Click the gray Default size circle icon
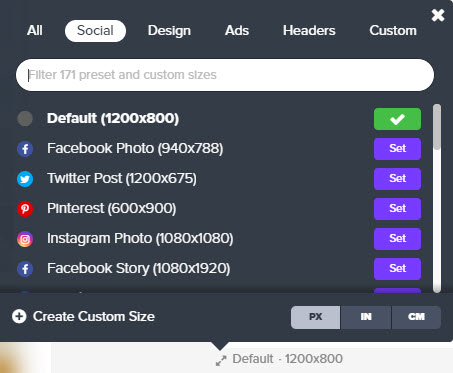The height and width of the screenshot is (373, 453). coord(25,119)
